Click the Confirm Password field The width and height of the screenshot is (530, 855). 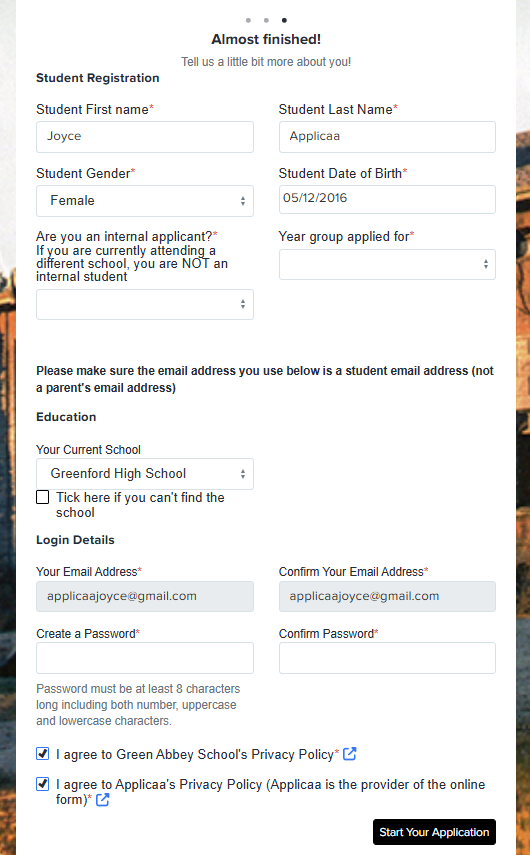point(387,658)
